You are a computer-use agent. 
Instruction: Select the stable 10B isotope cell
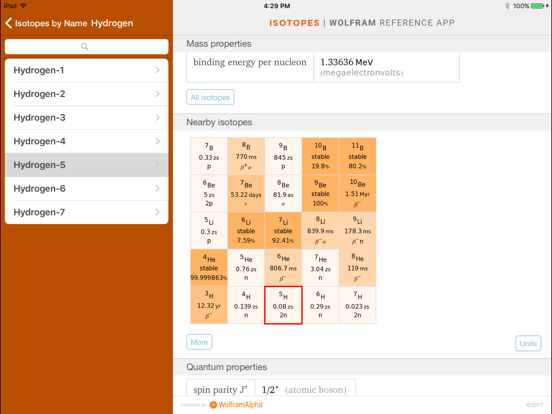(x=320, y=156)
